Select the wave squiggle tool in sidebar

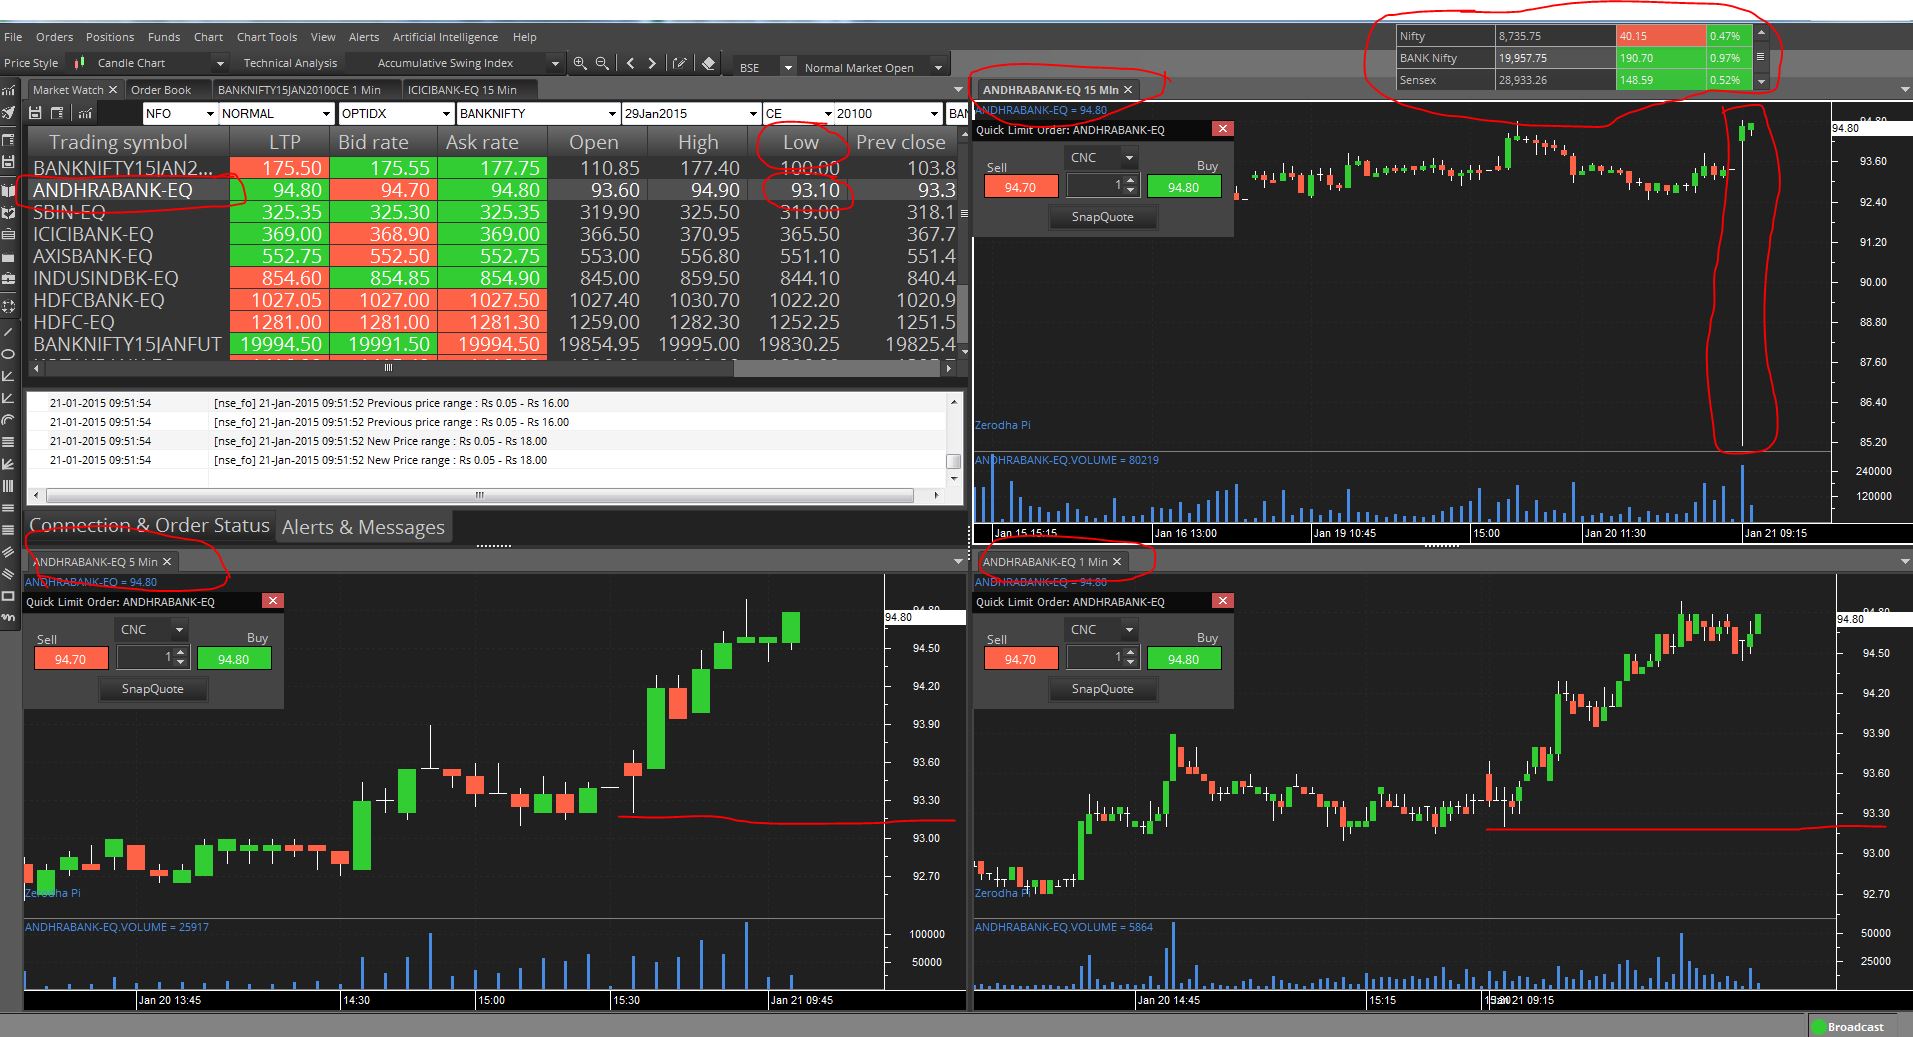[x=8, y=618]
